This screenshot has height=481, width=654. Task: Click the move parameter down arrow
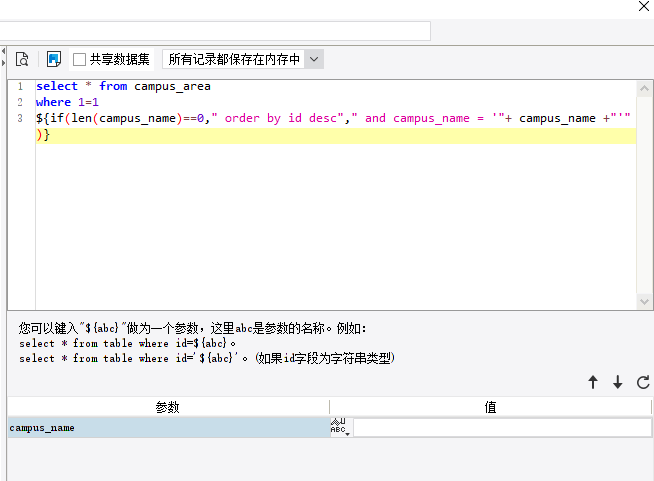[x=618, y=382]
